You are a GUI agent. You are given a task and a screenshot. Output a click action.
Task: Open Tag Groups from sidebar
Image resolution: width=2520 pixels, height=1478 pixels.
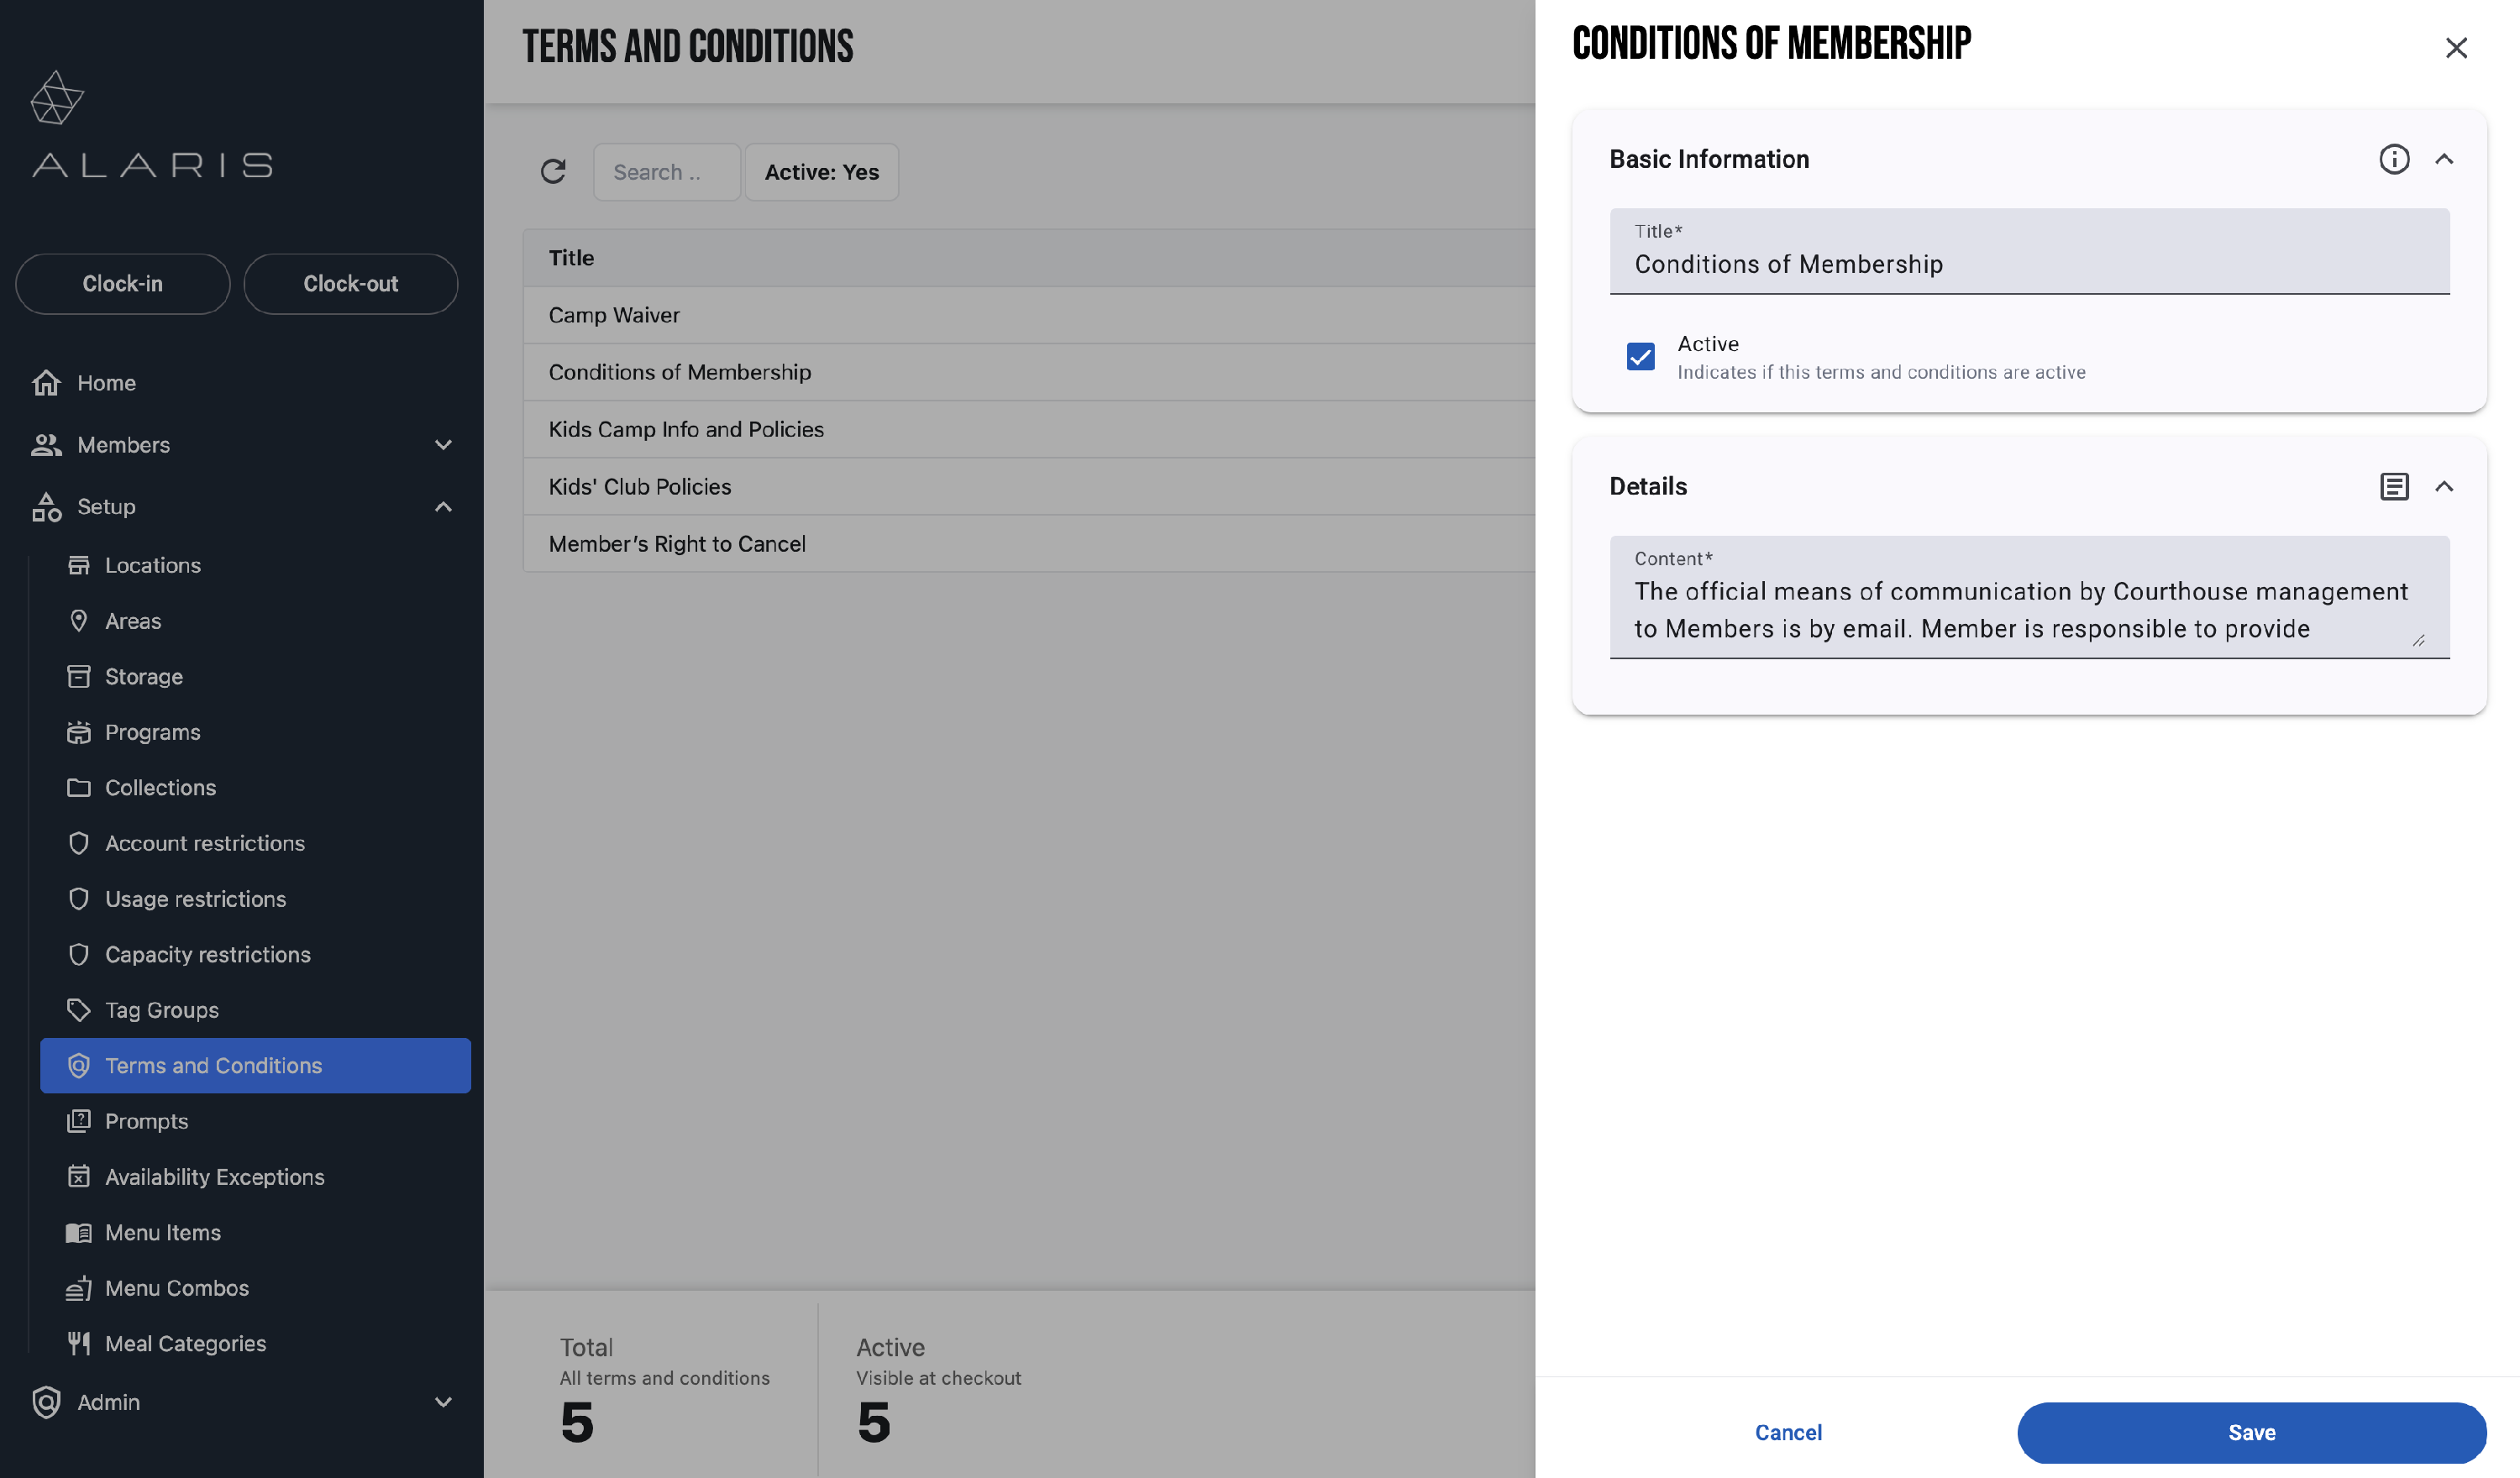click(x=161, y=1010)
